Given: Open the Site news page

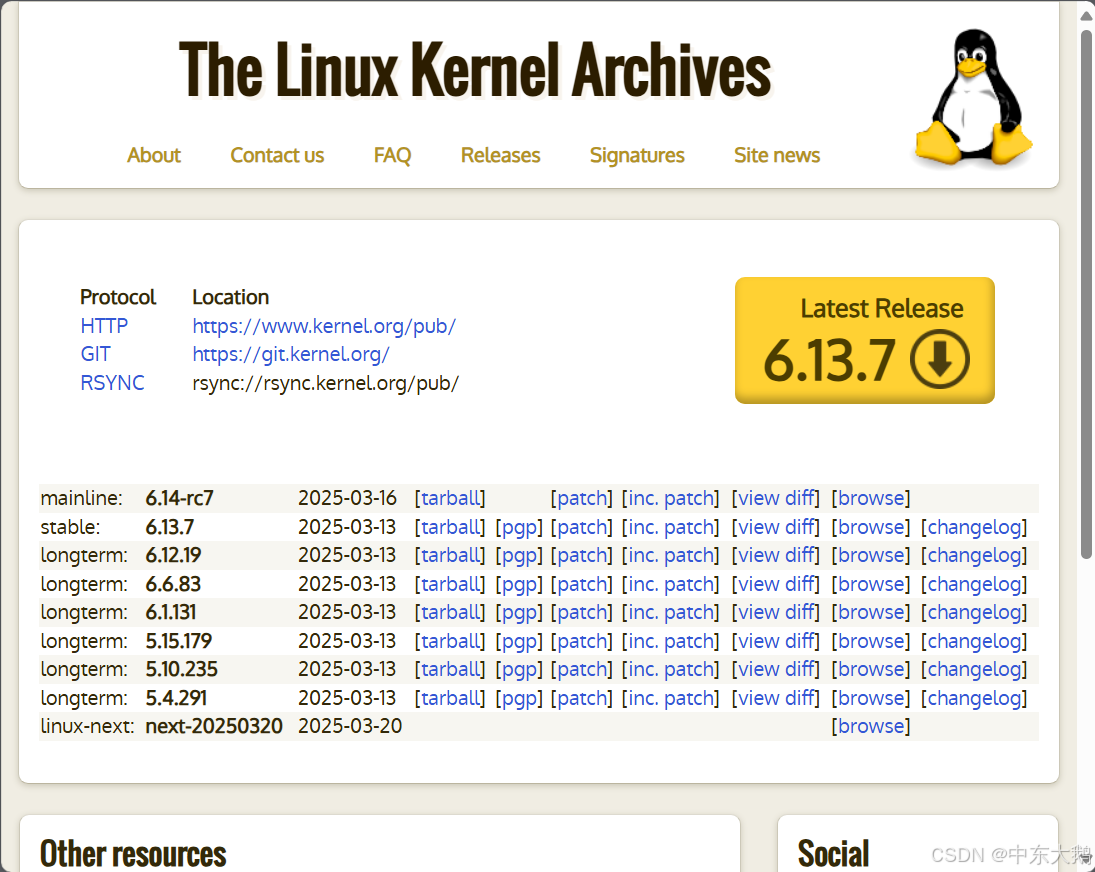Looking at the screenshot, I should pyautogui.click(x=776, y=155).
